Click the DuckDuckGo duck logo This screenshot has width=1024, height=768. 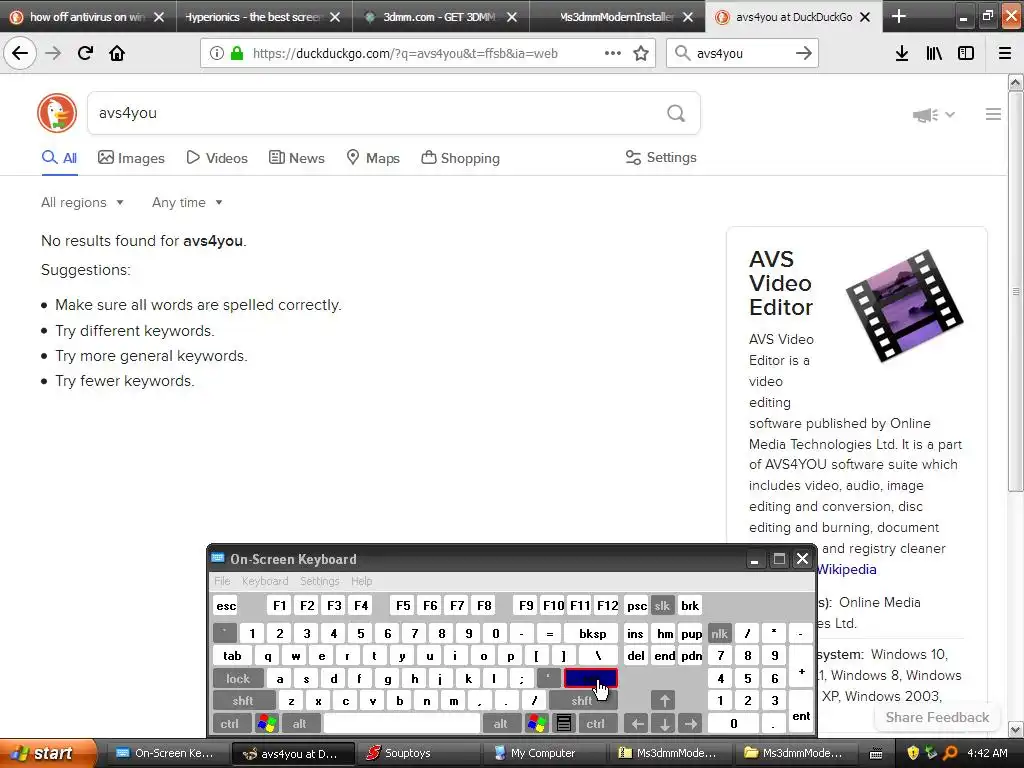57,113
